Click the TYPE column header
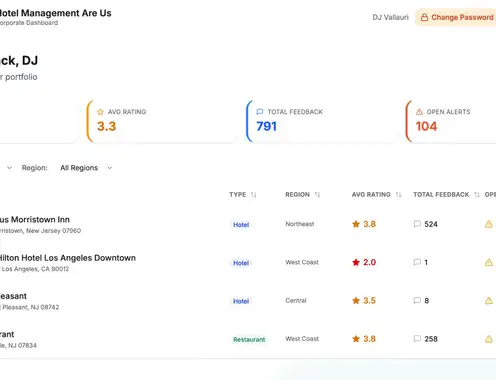496x380 pixels. (238, 195)
